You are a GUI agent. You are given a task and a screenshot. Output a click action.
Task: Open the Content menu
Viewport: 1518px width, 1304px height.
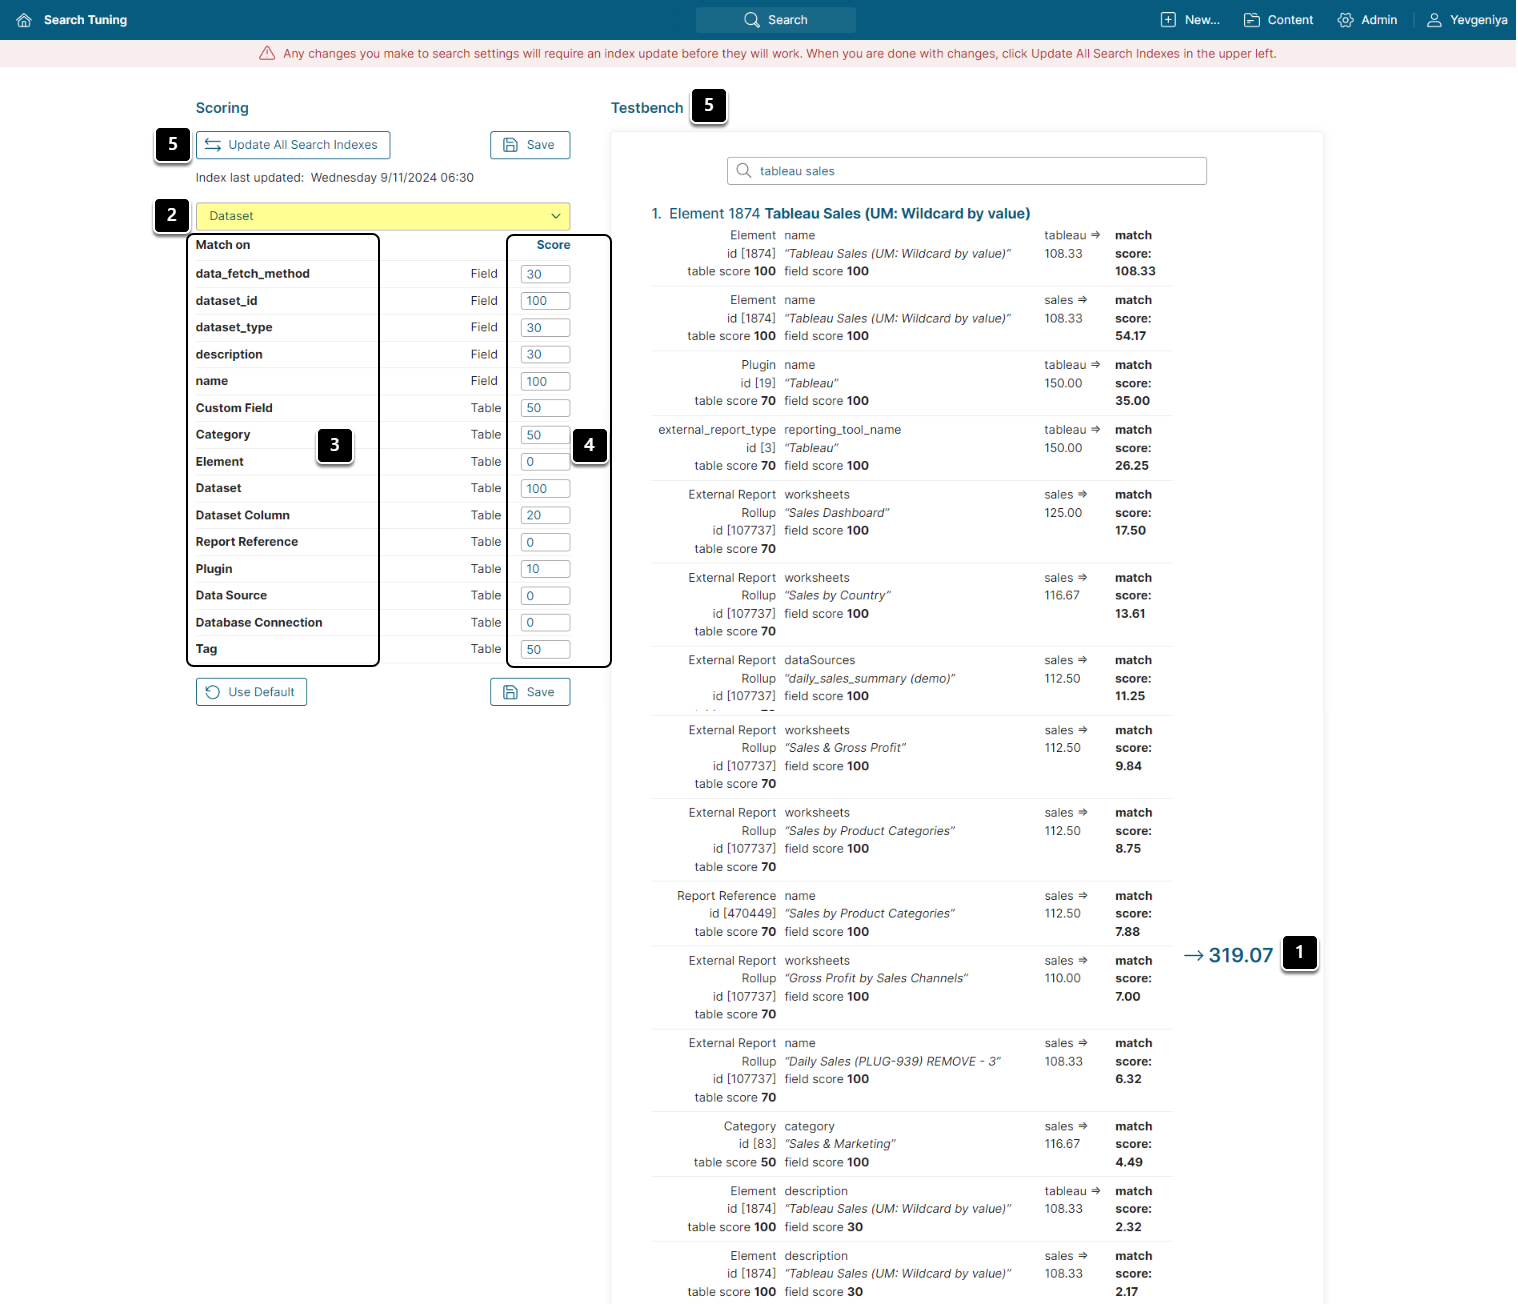coord(1278,20)
